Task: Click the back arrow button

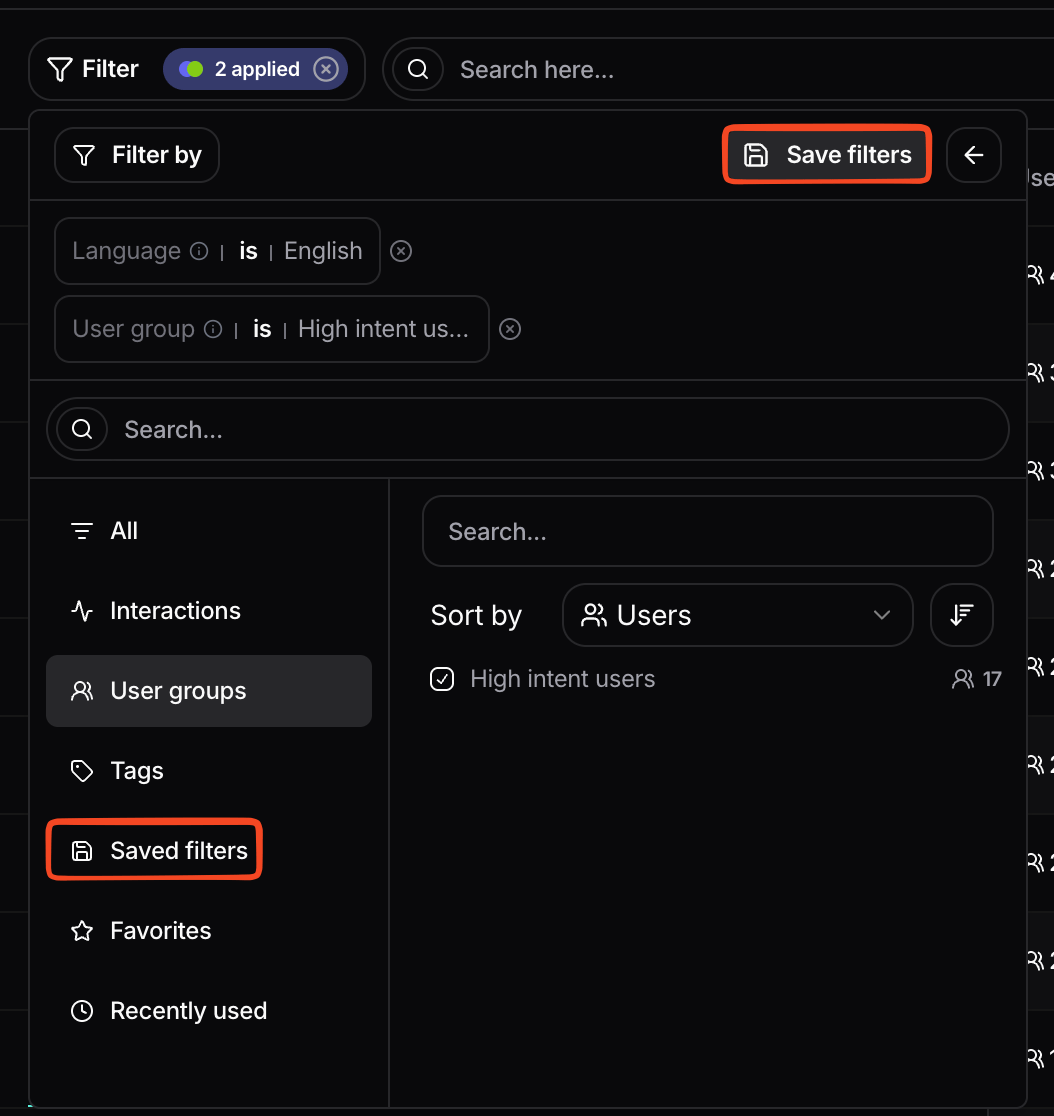Action: click(974, 155)
